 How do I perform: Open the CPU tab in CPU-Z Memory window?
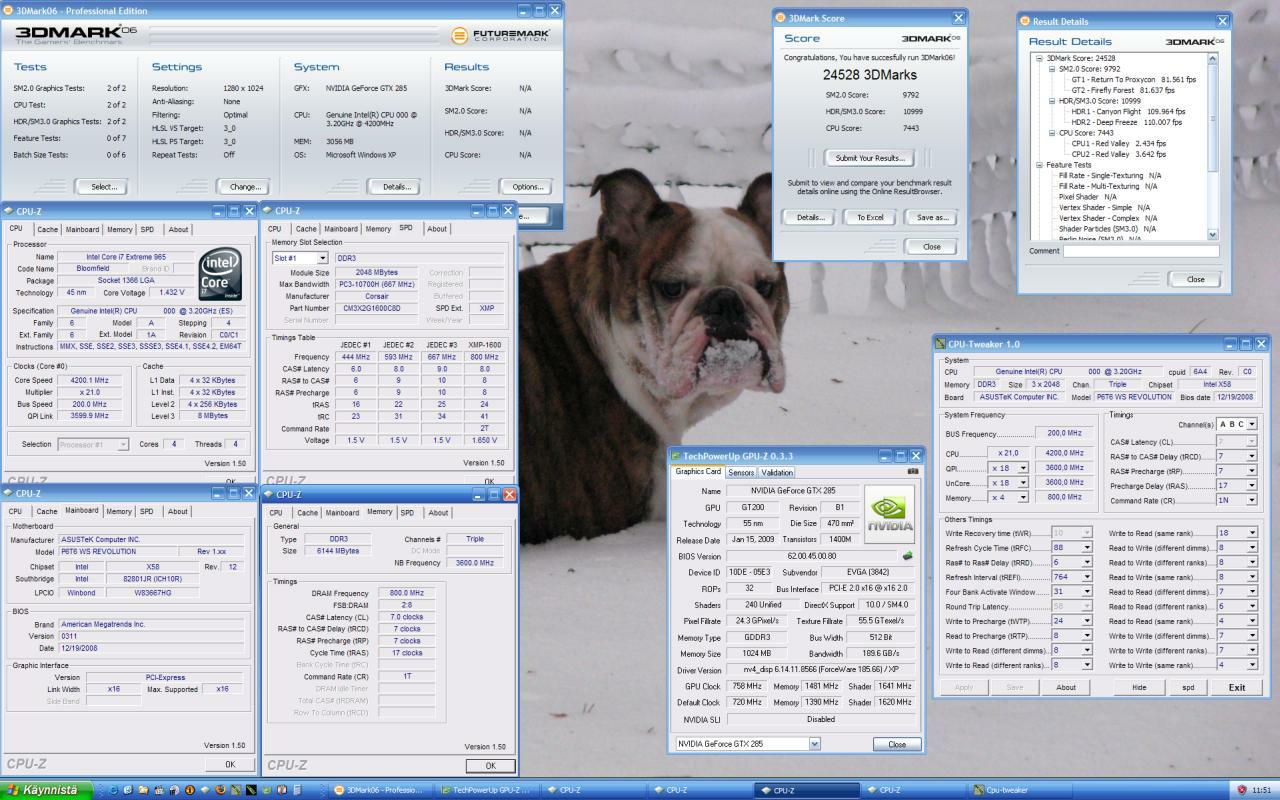pyautogui.click(x=276, y=512)
